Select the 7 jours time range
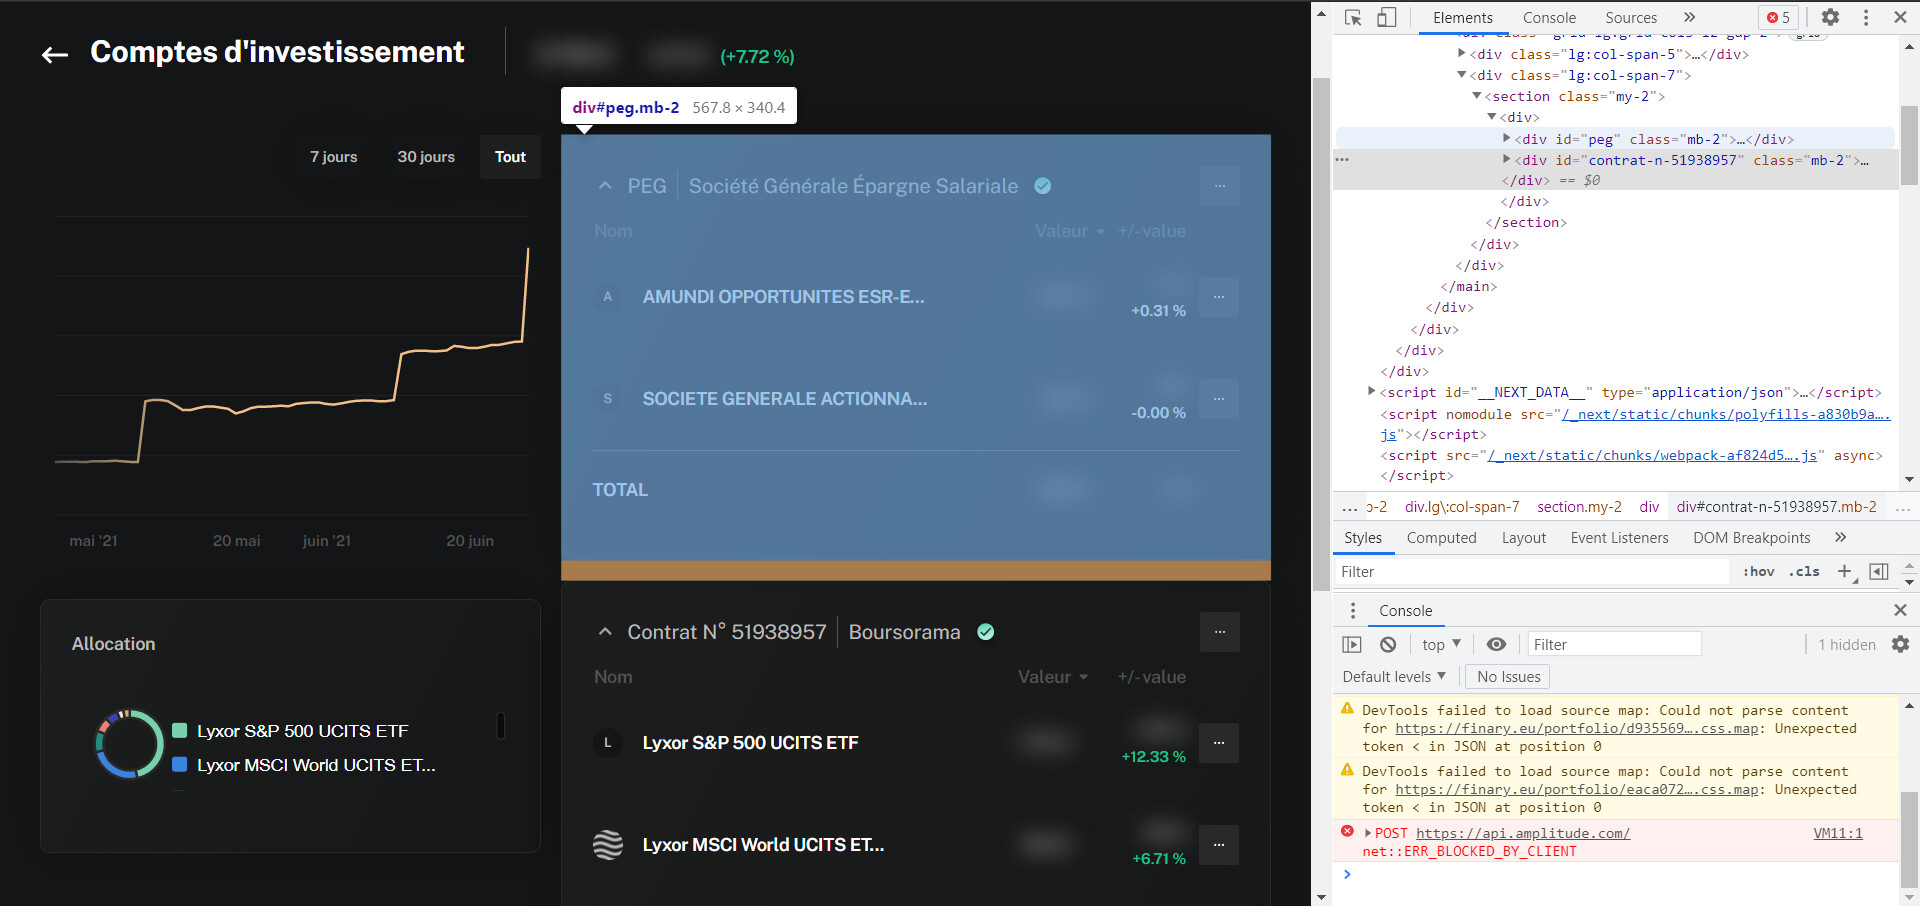This screenshot has height=906, width=1920. (x=333, y=157)
